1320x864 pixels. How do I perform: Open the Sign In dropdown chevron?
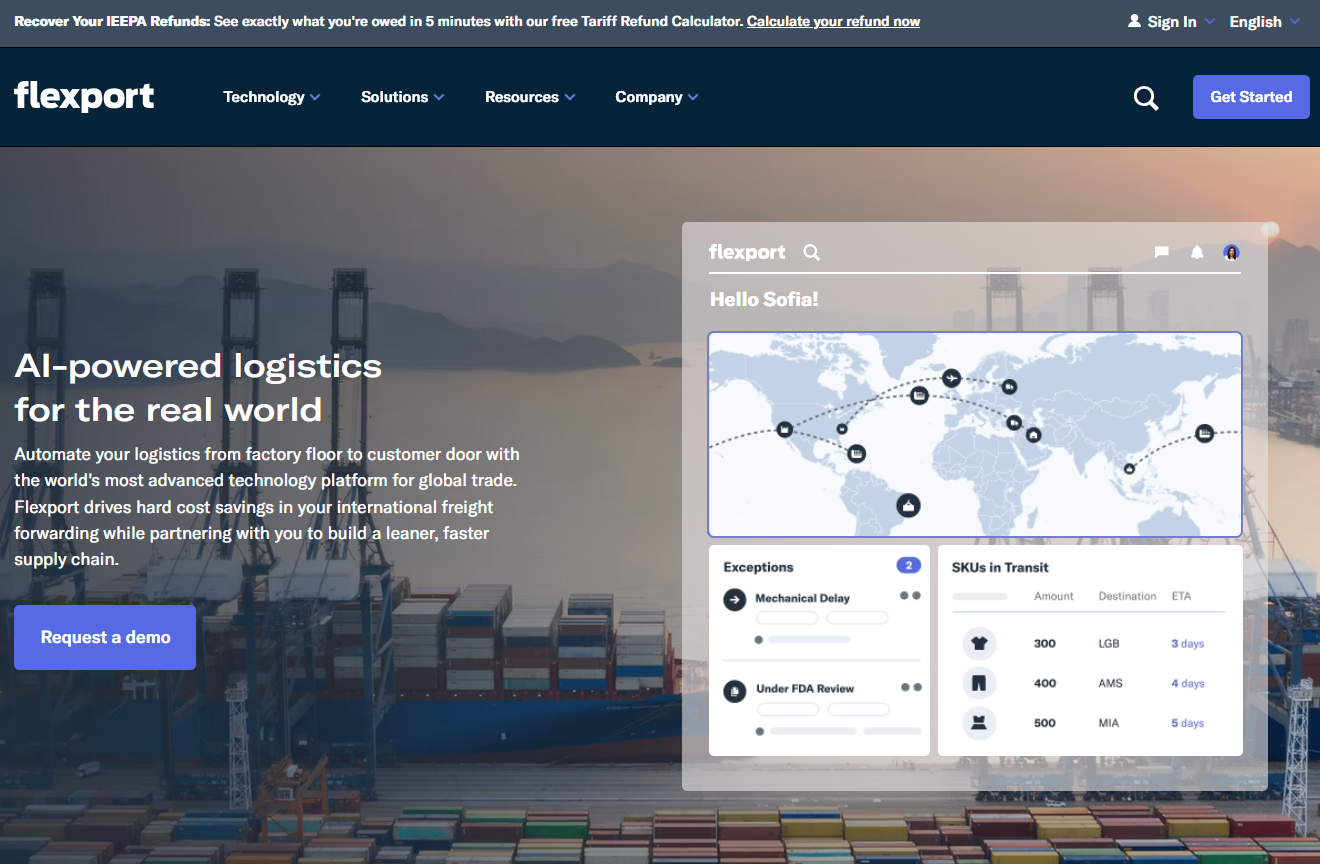pyautogui.click(x=1209, y=21)
